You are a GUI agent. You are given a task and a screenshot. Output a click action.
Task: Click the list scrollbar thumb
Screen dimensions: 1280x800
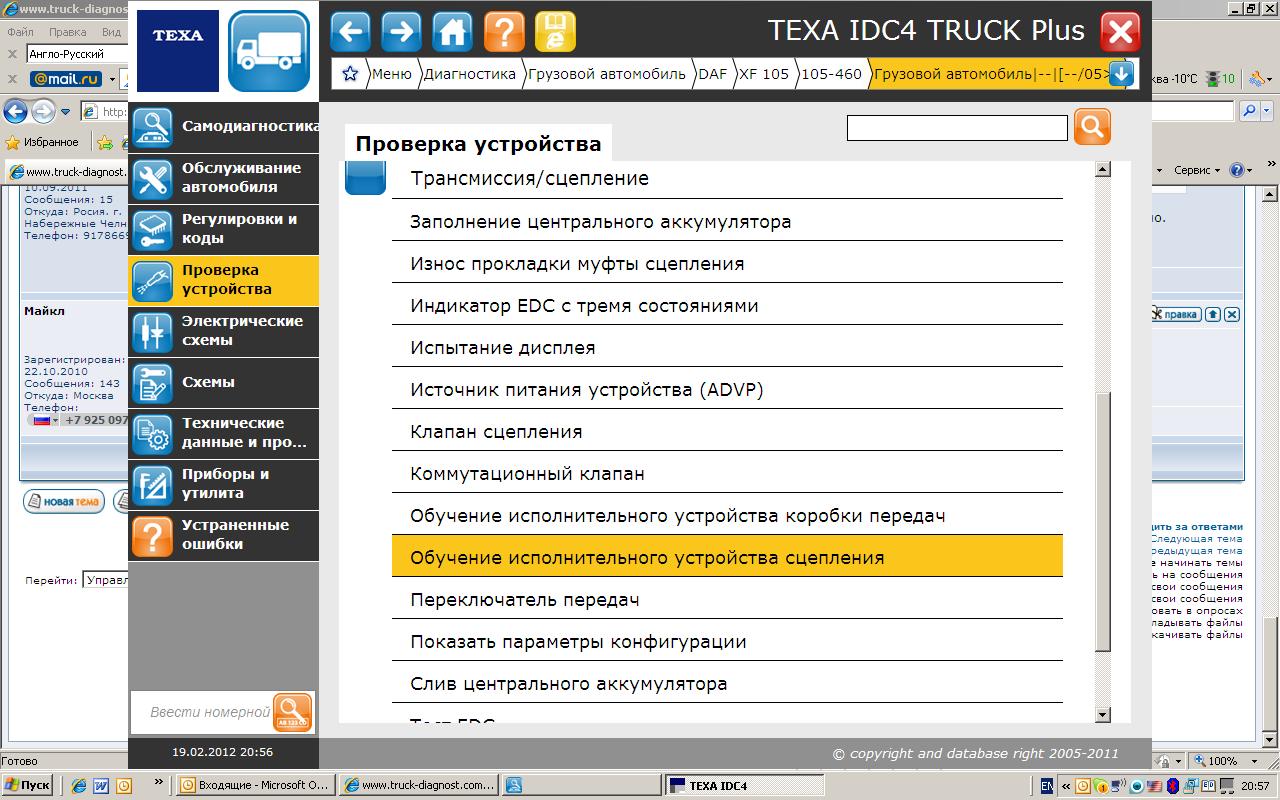[1103, 522]
